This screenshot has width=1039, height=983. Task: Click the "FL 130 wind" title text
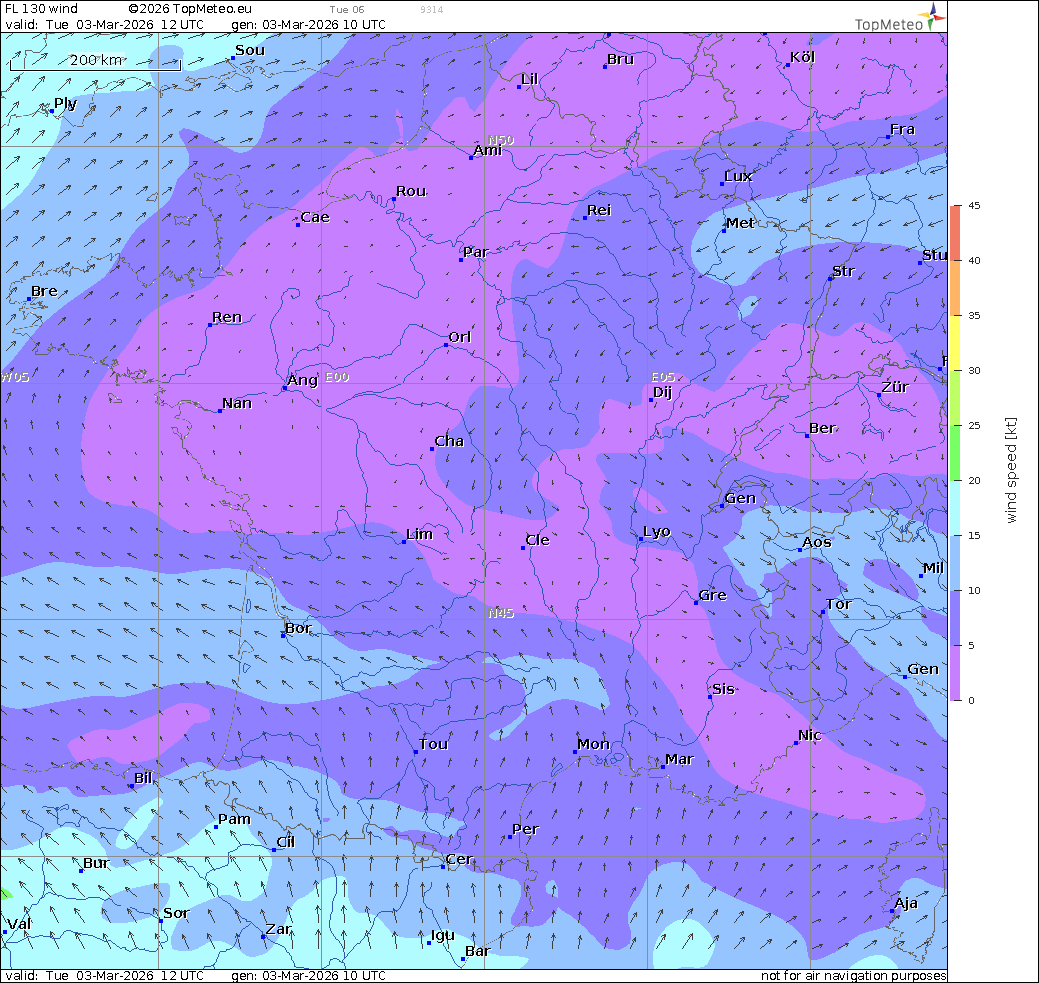(42, 9)
